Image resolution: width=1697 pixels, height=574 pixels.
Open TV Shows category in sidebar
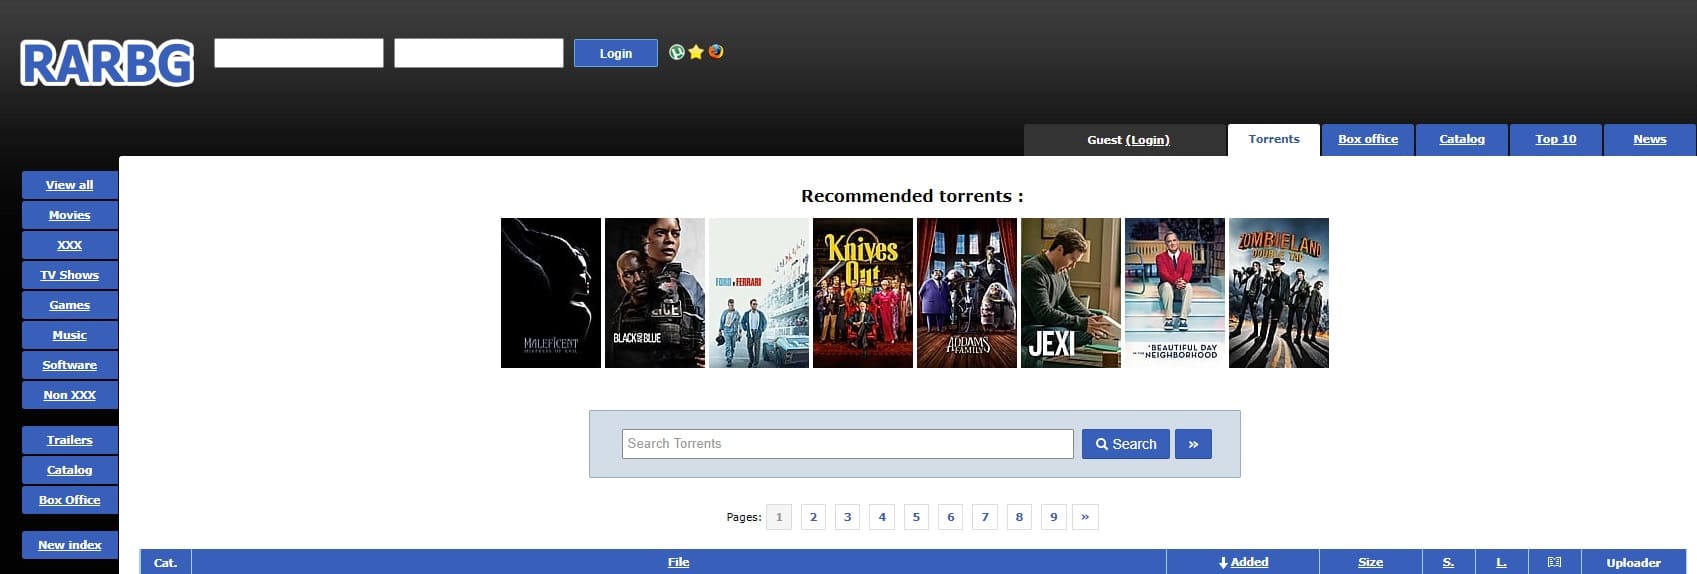tap(70, 275)
